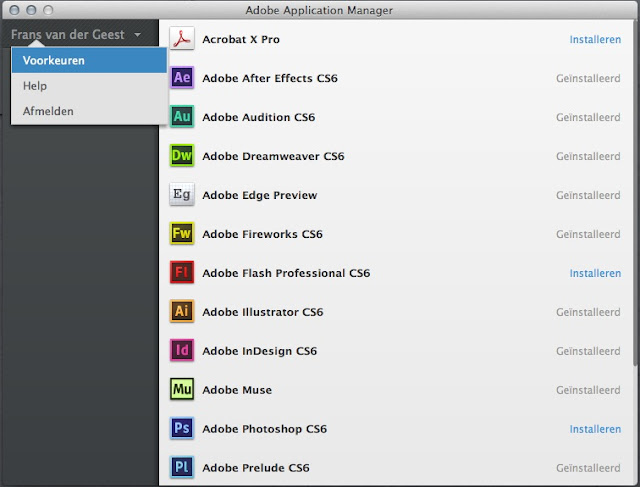Click the Edge Preview Eg icon
This screenshot has width=640, height=487.
pyautogui.click(x=182, y=194)
